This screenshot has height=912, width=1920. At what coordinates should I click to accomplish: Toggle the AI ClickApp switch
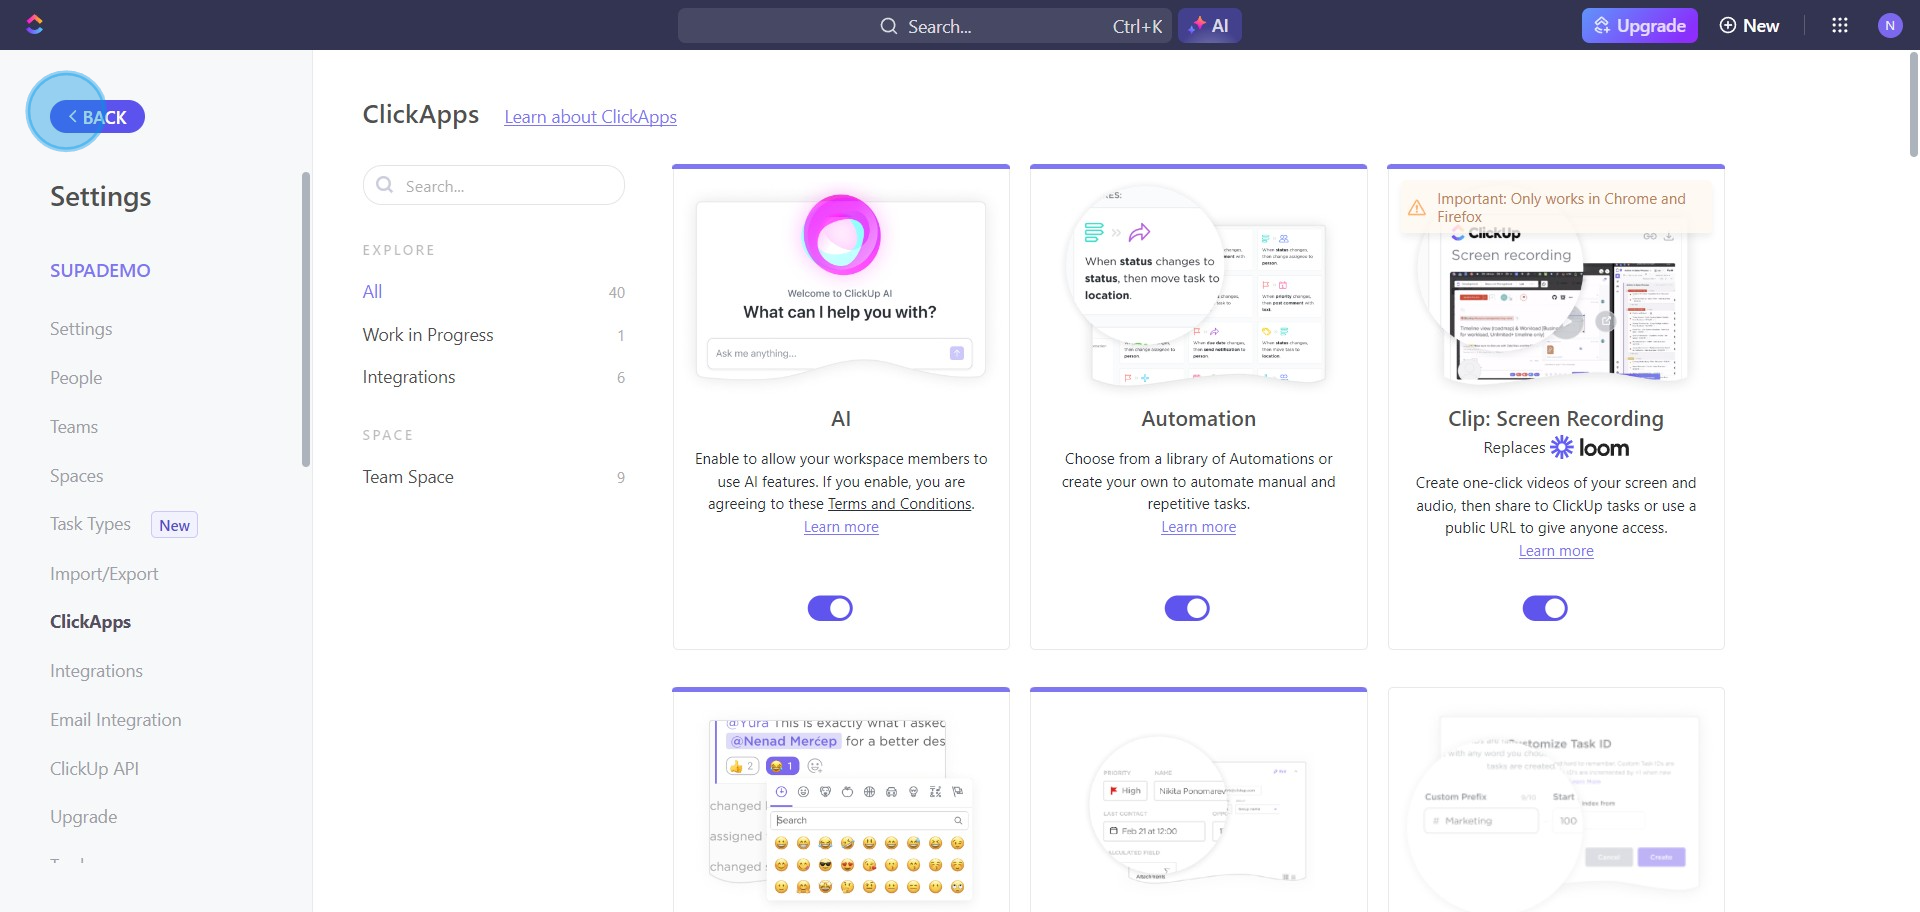tap(830, 608)
